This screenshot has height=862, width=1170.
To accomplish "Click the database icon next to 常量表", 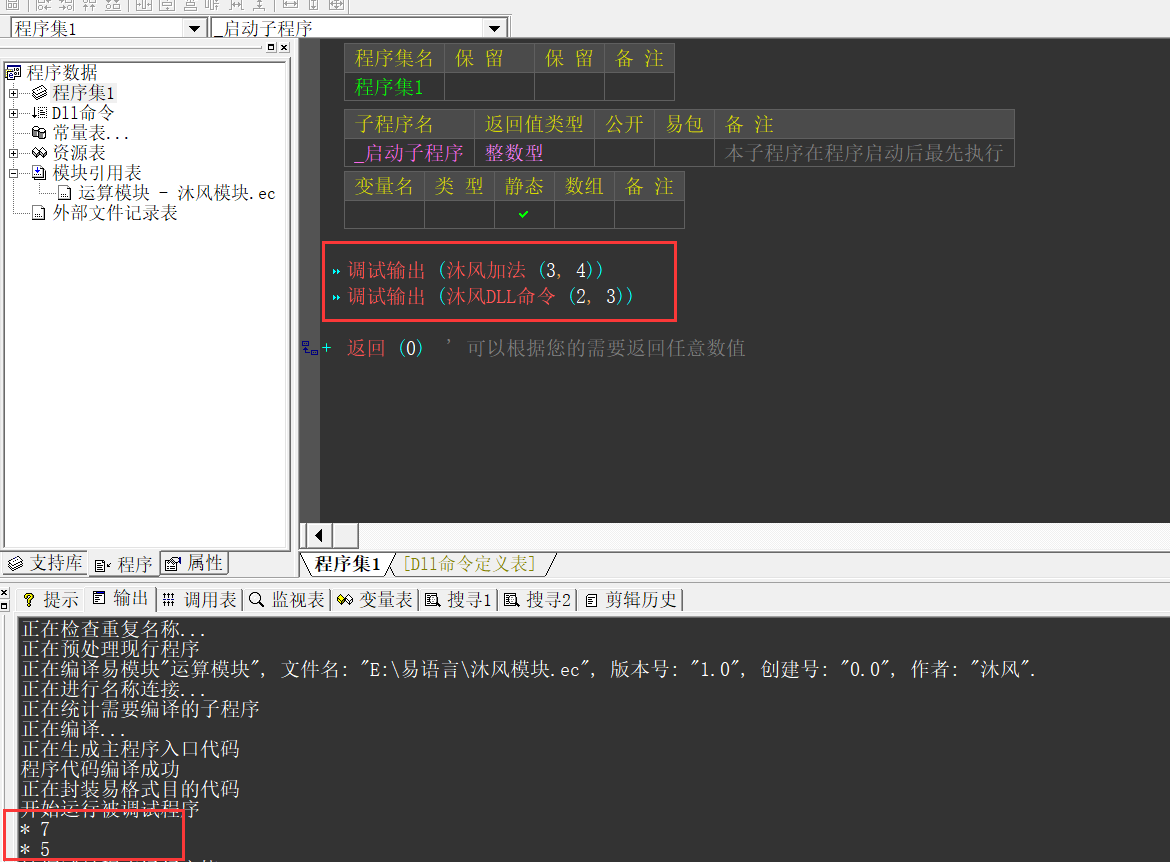I will coord(40,133).
